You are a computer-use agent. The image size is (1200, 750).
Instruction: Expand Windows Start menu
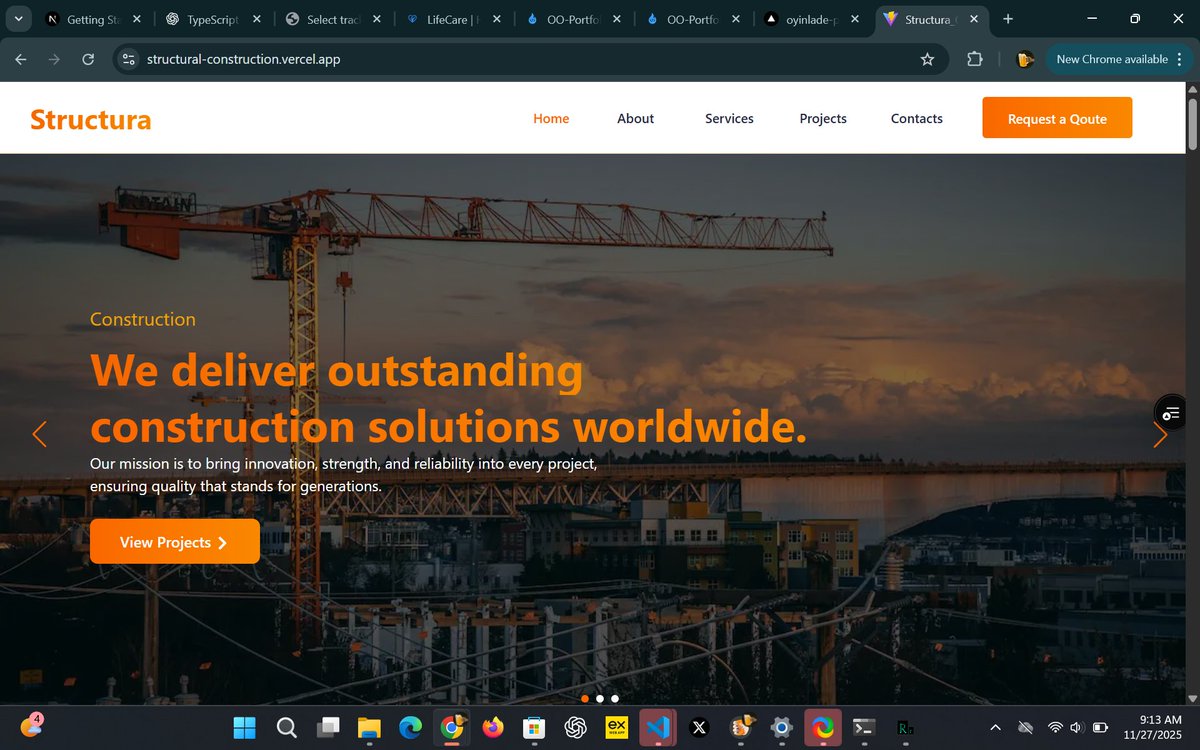point(243,728)
